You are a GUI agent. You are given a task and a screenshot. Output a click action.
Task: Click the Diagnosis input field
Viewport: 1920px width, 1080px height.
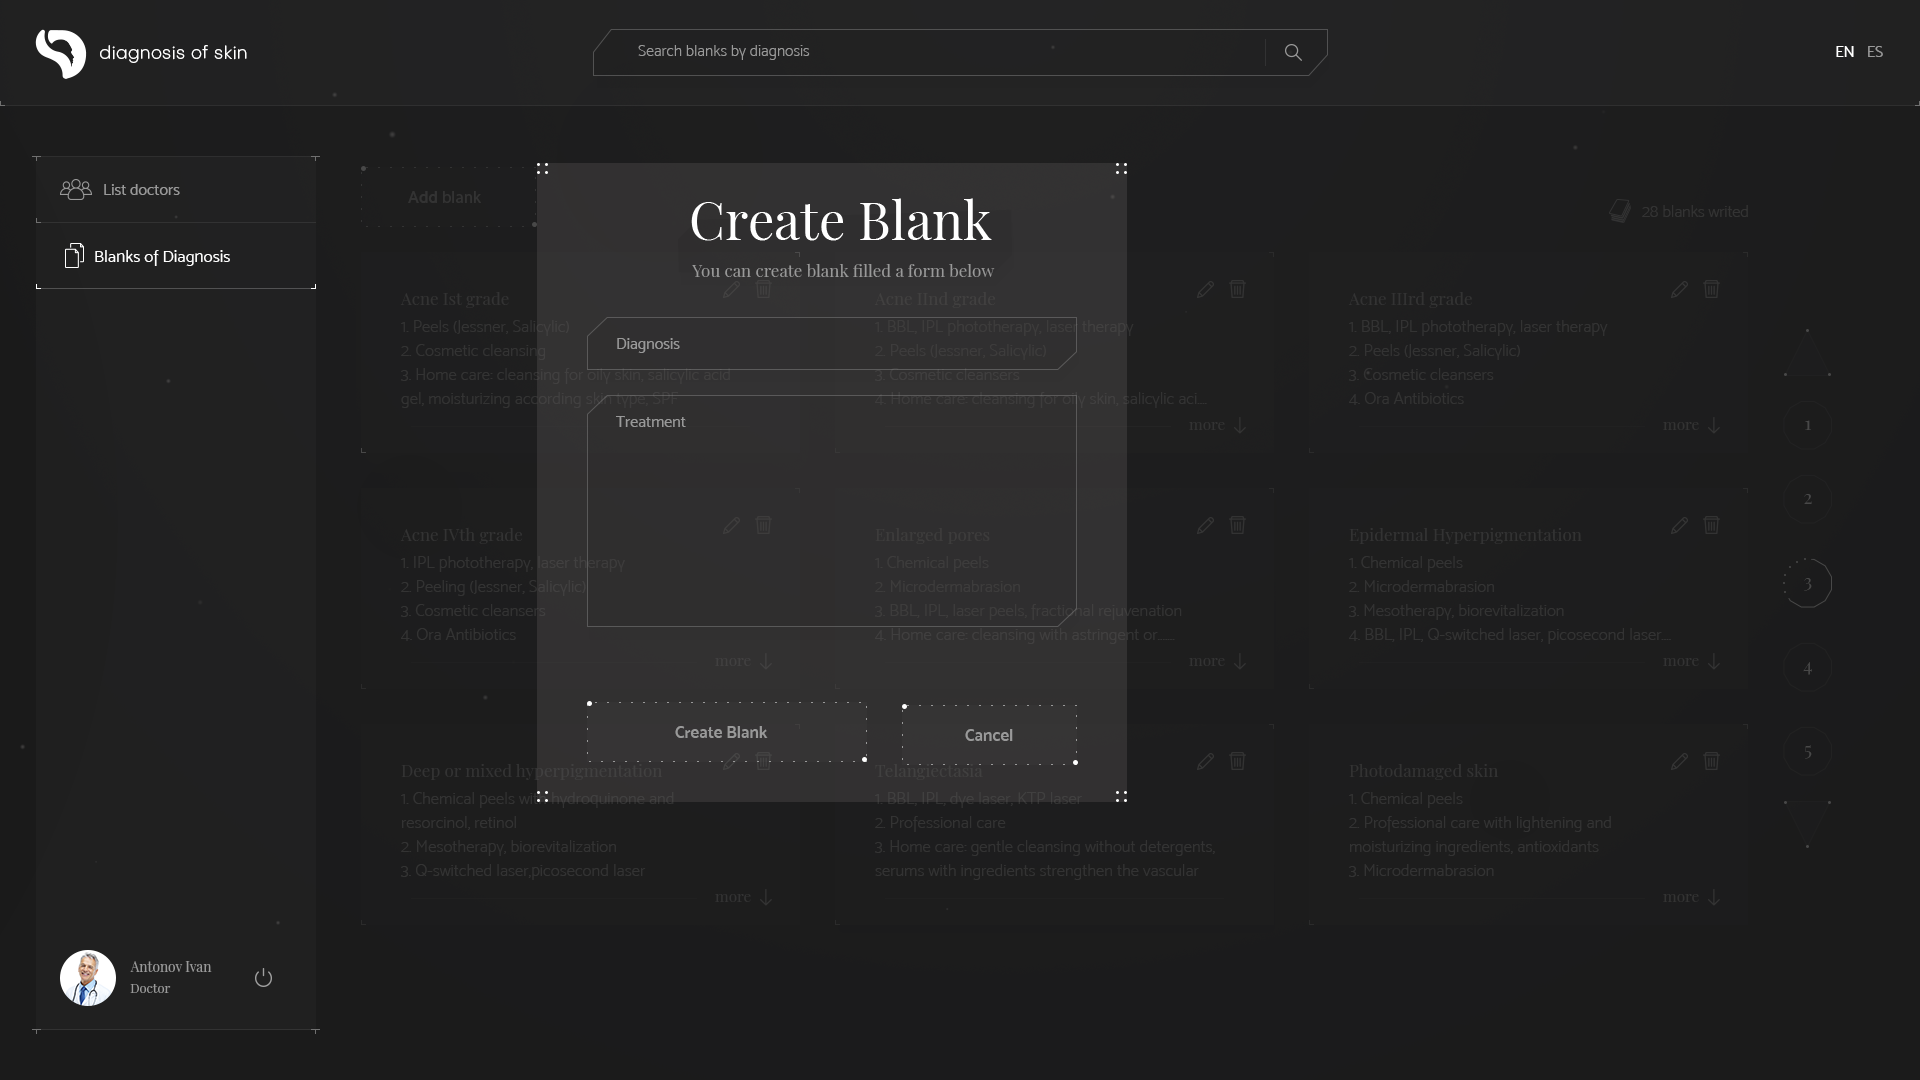coord(832,344)
